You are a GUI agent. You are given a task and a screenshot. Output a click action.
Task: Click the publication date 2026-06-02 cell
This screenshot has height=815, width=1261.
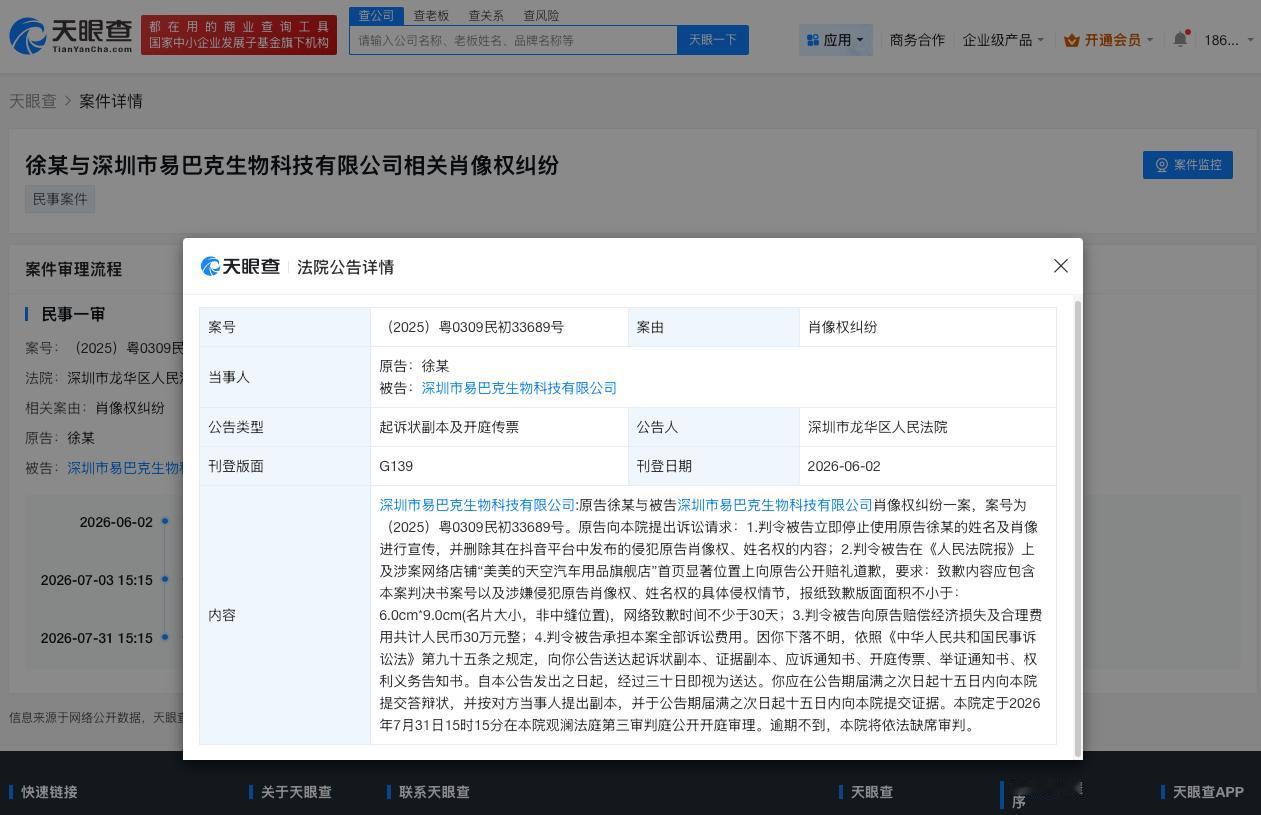pos(927,466)
